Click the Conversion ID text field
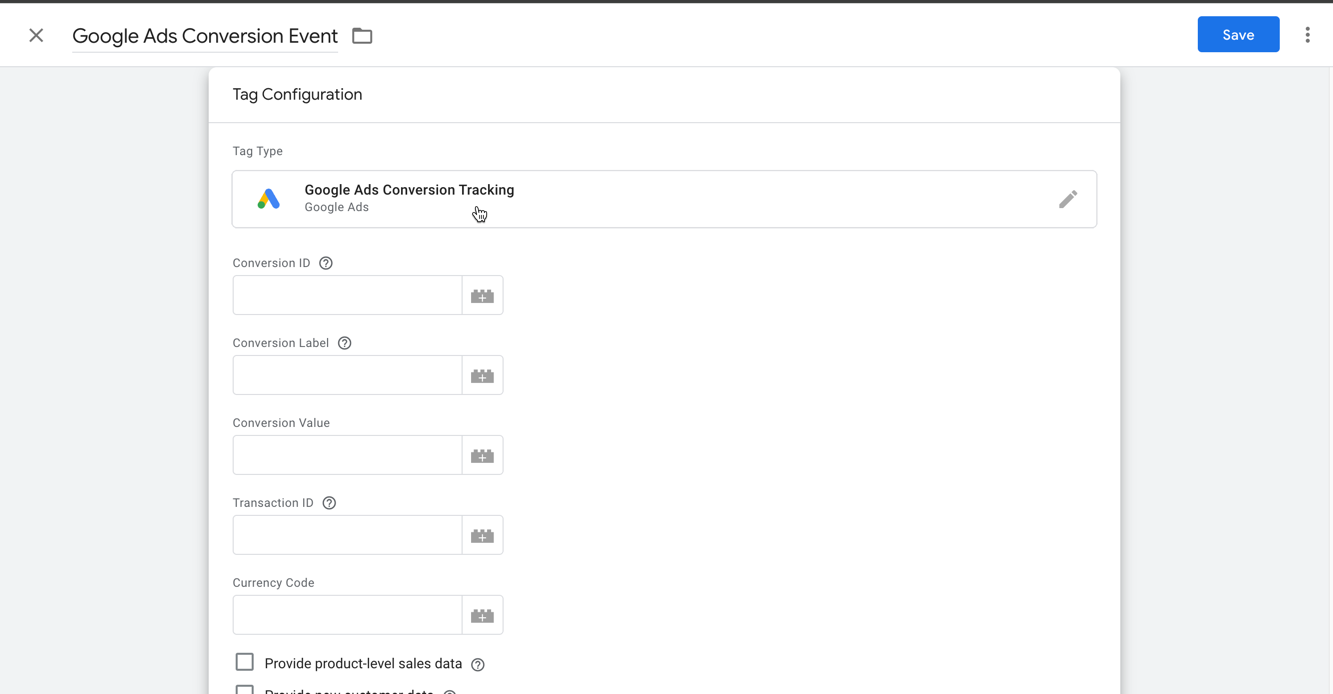 click(x=347, y=296)
